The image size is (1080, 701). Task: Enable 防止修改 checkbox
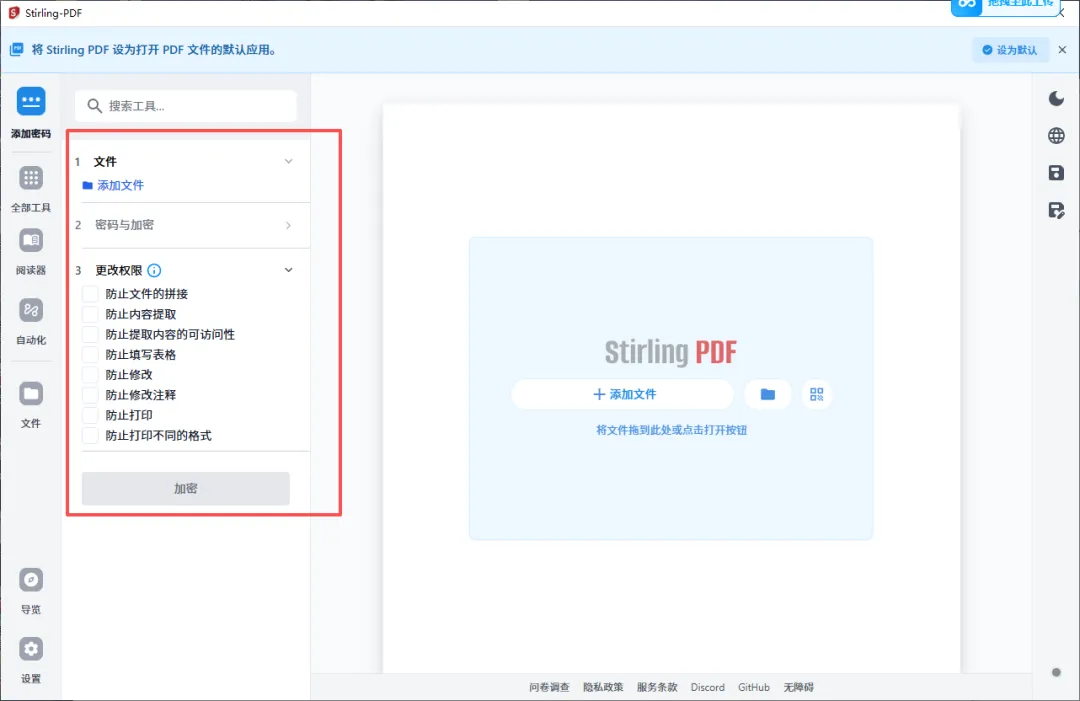tap(90, 375)
